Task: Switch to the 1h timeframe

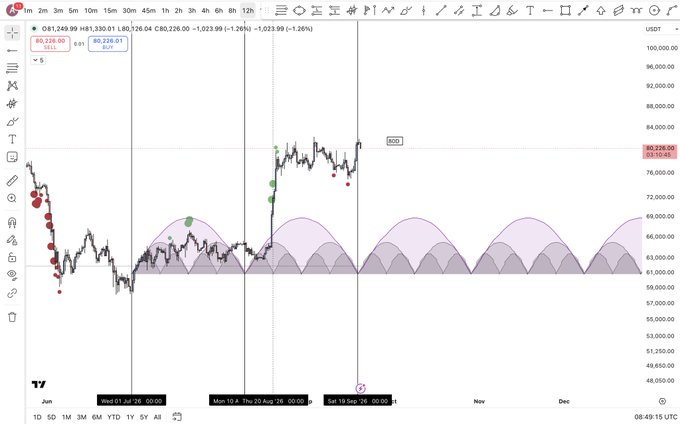Action: (165, 10)
